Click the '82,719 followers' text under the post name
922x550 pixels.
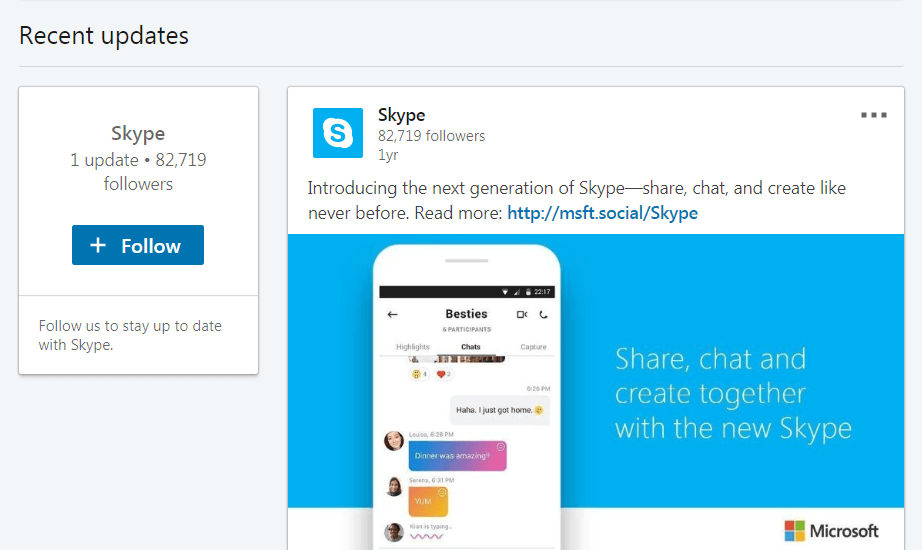(x=431, y=136)
